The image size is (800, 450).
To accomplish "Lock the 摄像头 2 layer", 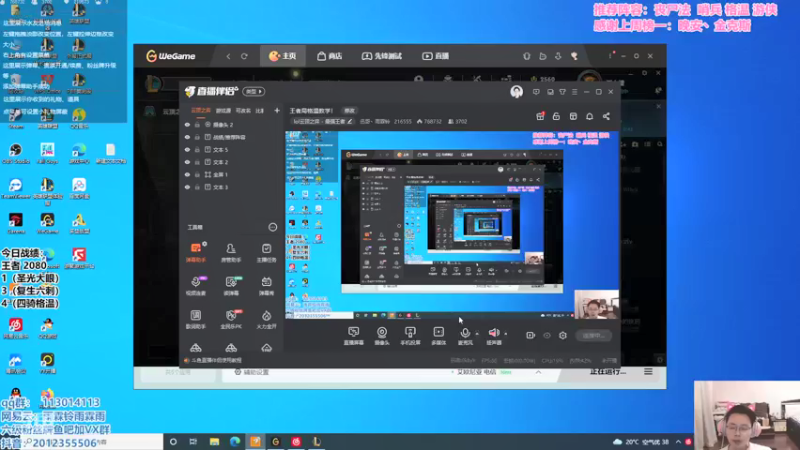I will (x=197, y=124).
